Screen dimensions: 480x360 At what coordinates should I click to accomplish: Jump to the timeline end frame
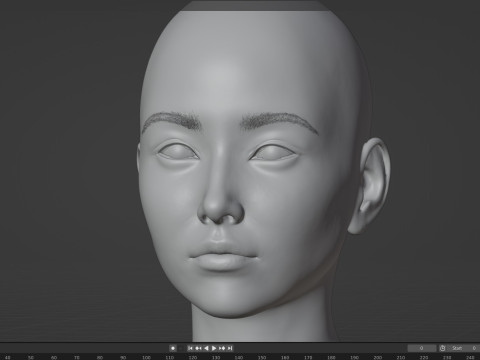coord(229,348)
